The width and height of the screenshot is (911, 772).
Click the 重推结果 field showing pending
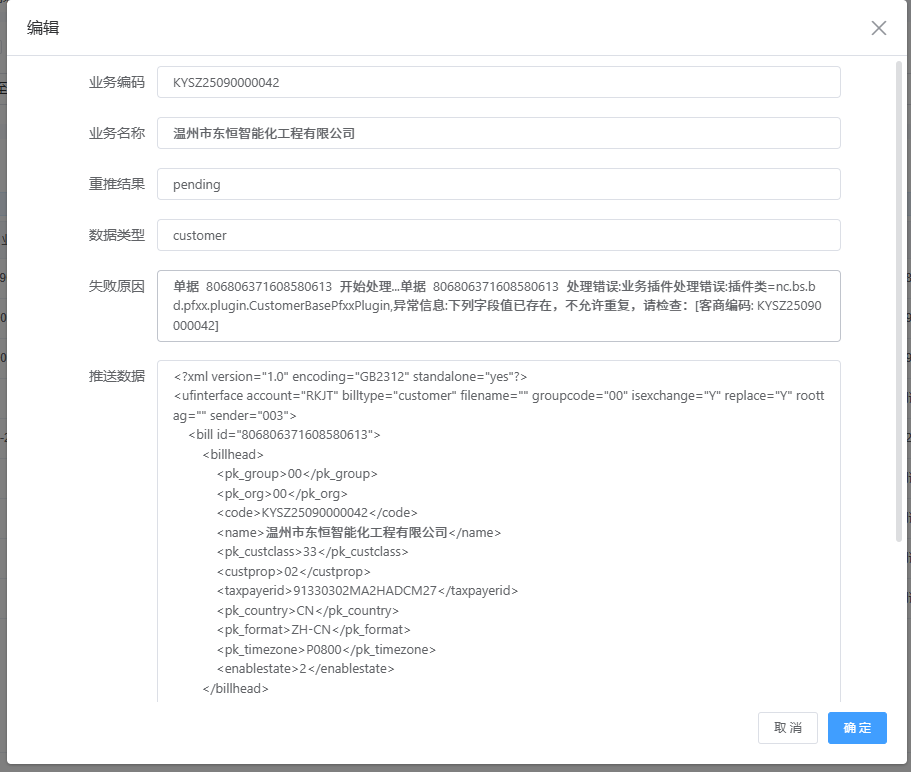click(498, 185)
